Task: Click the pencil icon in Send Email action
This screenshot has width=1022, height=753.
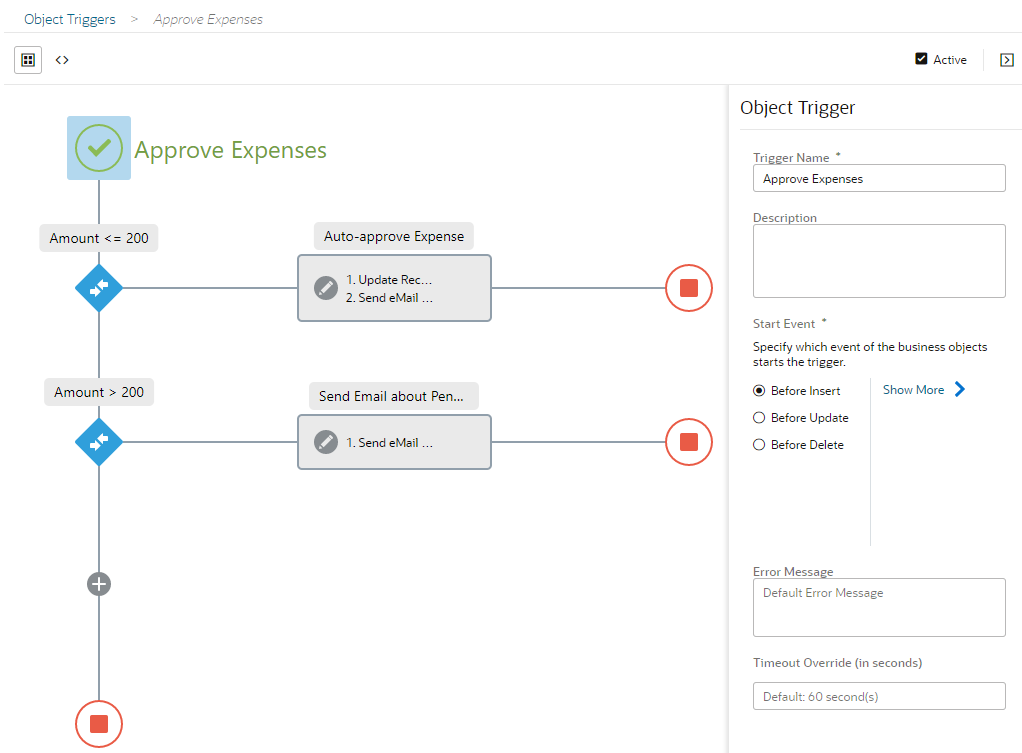Action: [326, 442]
